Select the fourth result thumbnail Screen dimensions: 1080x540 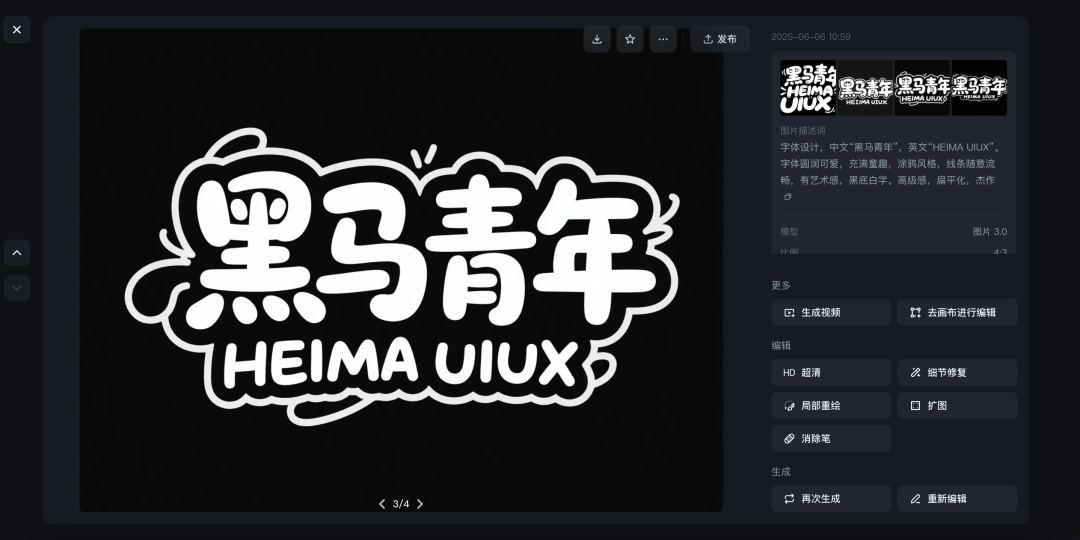pyautogui.click(x=979, y=87)
